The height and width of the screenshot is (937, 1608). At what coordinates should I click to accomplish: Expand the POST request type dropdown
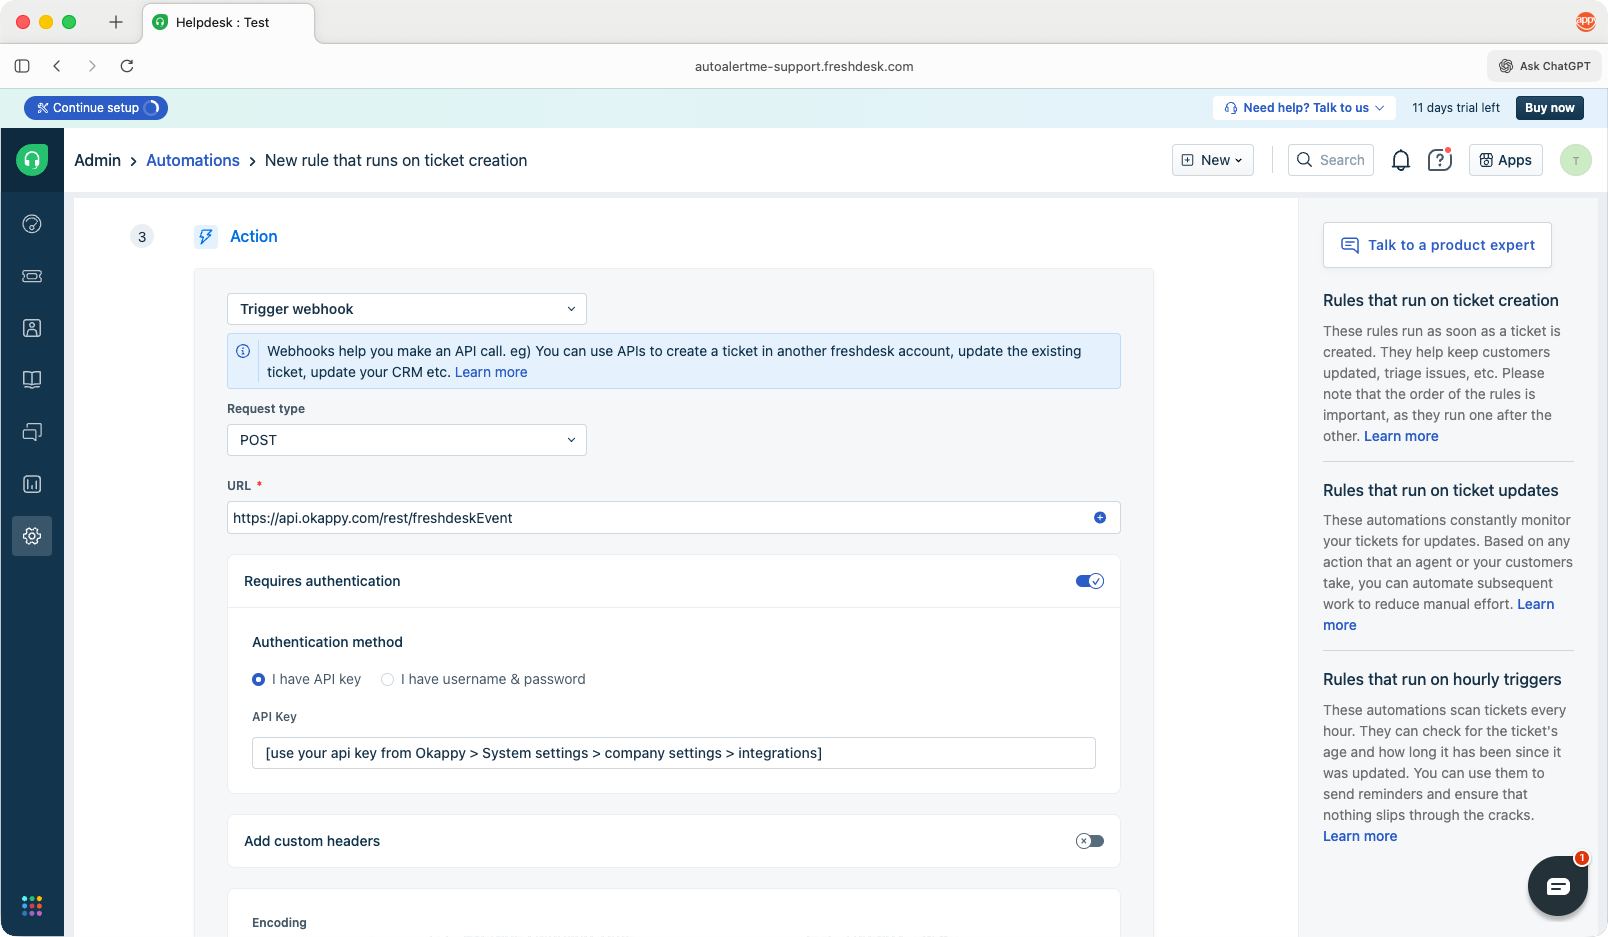(407, 440)
